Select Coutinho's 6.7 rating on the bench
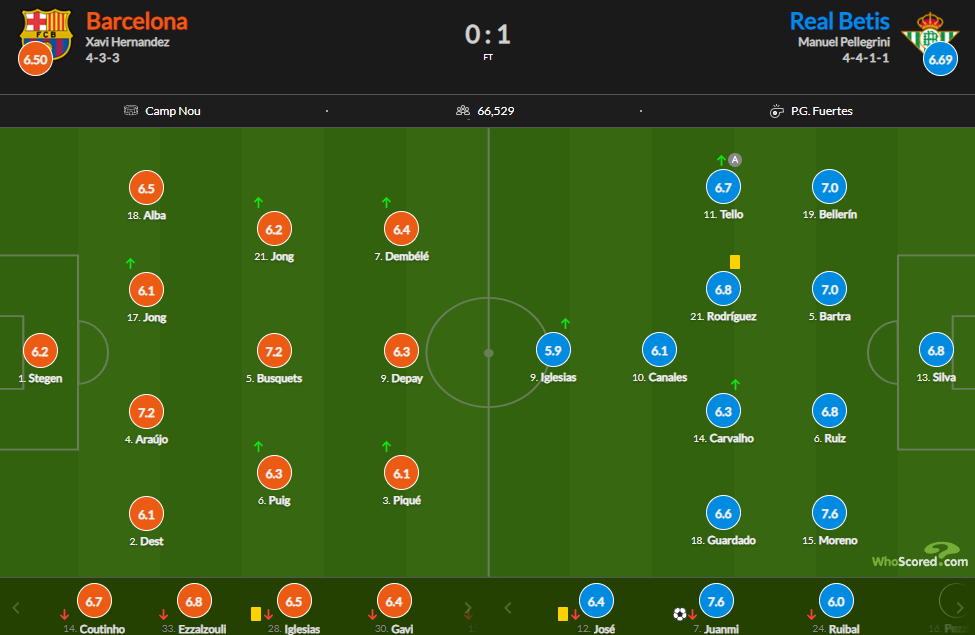This screenshot has width=975, height=635. click(94, 601)
